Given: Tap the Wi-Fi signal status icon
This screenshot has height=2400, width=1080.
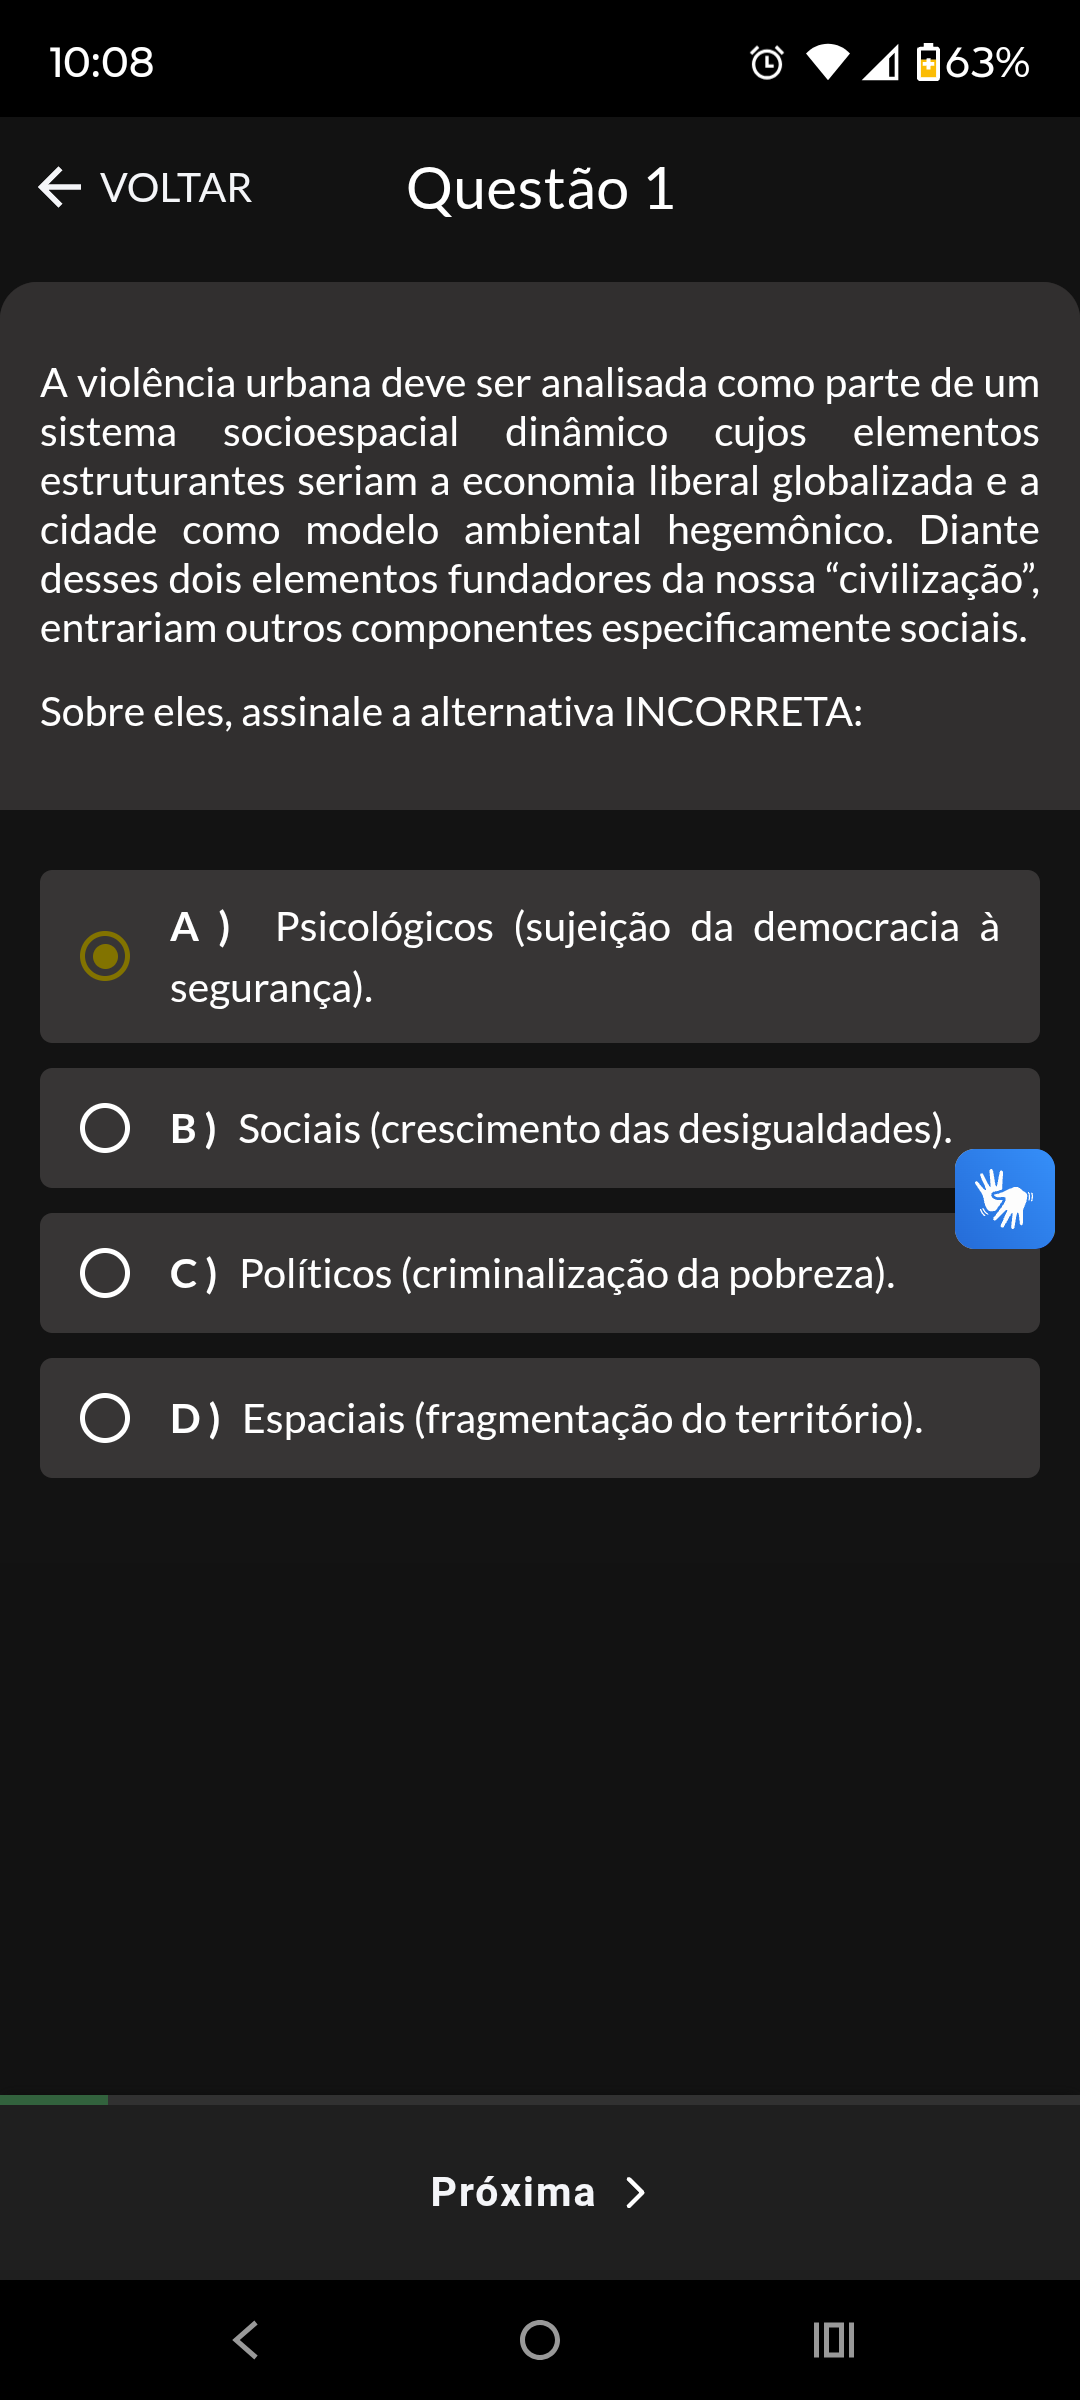Looking at the screenshot, I should [x=827, y=63].
